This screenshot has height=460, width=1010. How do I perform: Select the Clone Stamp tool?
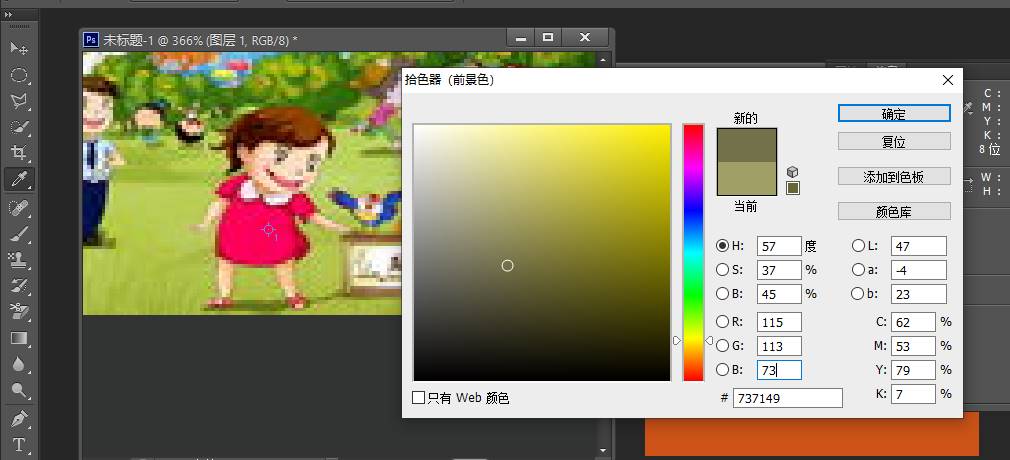[x=19, y=260]
